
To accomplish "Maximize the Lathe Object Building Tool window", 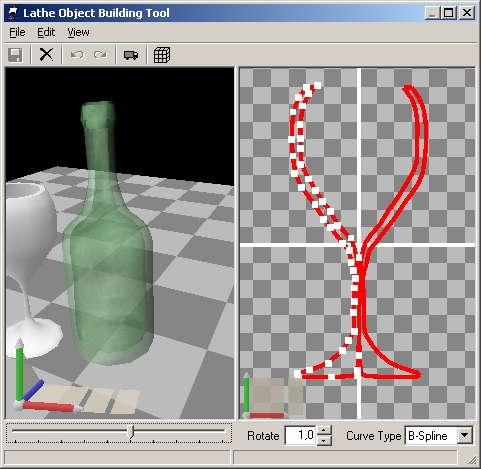I will pyautogui.click(x=449, y=13).
